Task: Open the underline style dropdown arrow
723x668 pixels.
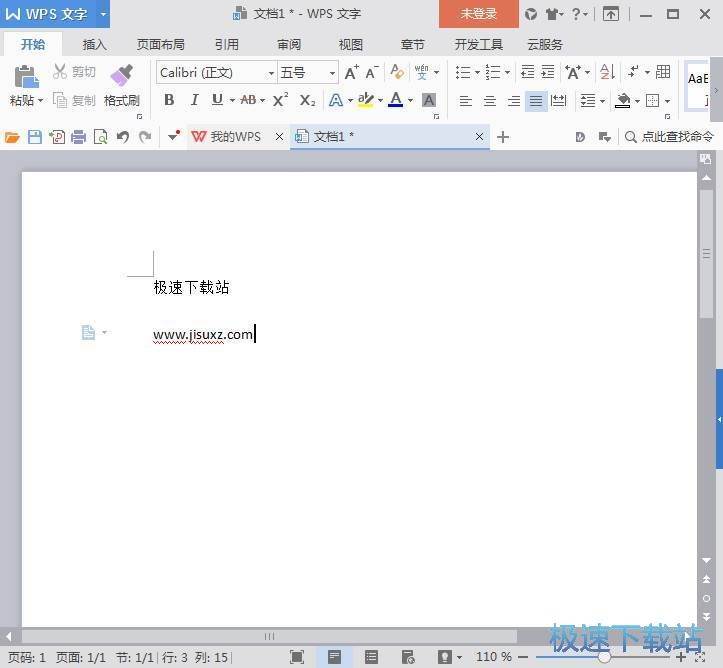Action: point(232,100)
